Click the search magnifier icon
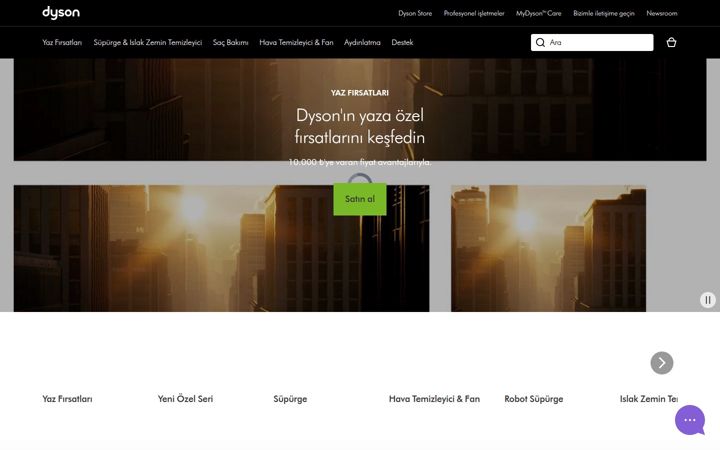This screenshot has height=450, width=720. coord(540,42)
